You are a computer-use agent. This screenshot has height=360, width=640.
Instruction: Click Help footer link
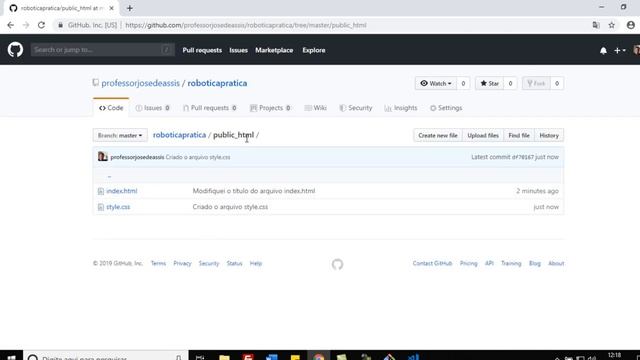coord(256,264)
